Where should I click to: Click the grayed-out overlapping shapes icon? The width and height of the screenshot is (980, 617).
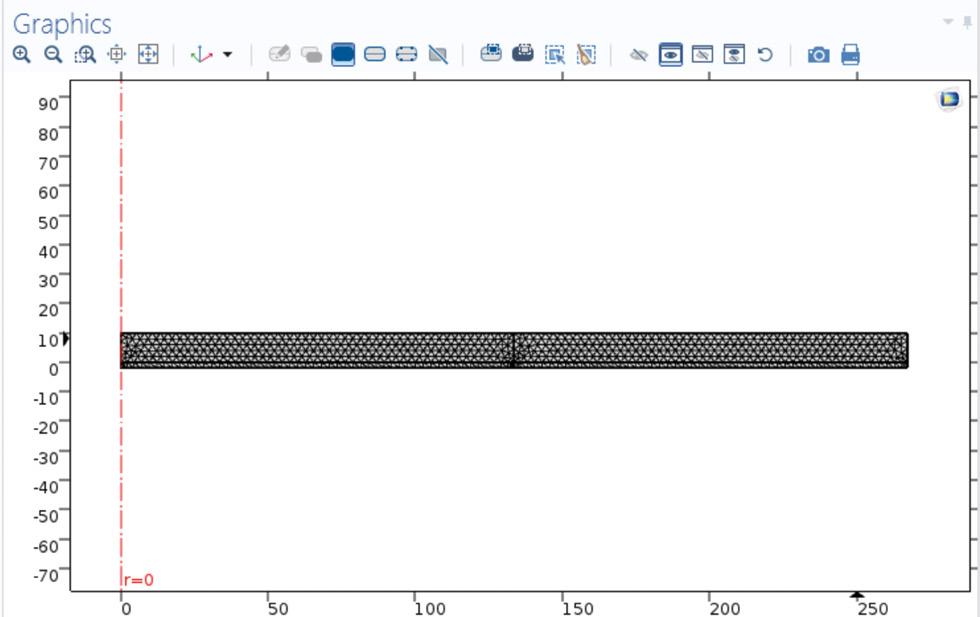click(x=311, y=54)
